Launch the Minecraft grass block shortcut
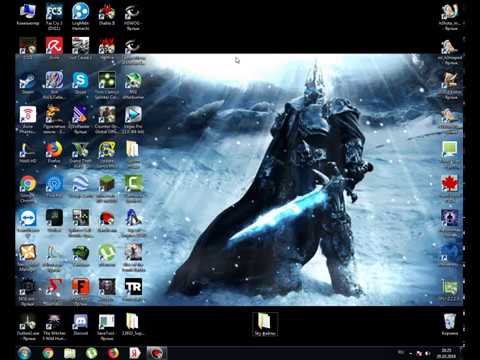Image resolution: width=480 pixels, height=360 pixels. click(x=107, y=189)
